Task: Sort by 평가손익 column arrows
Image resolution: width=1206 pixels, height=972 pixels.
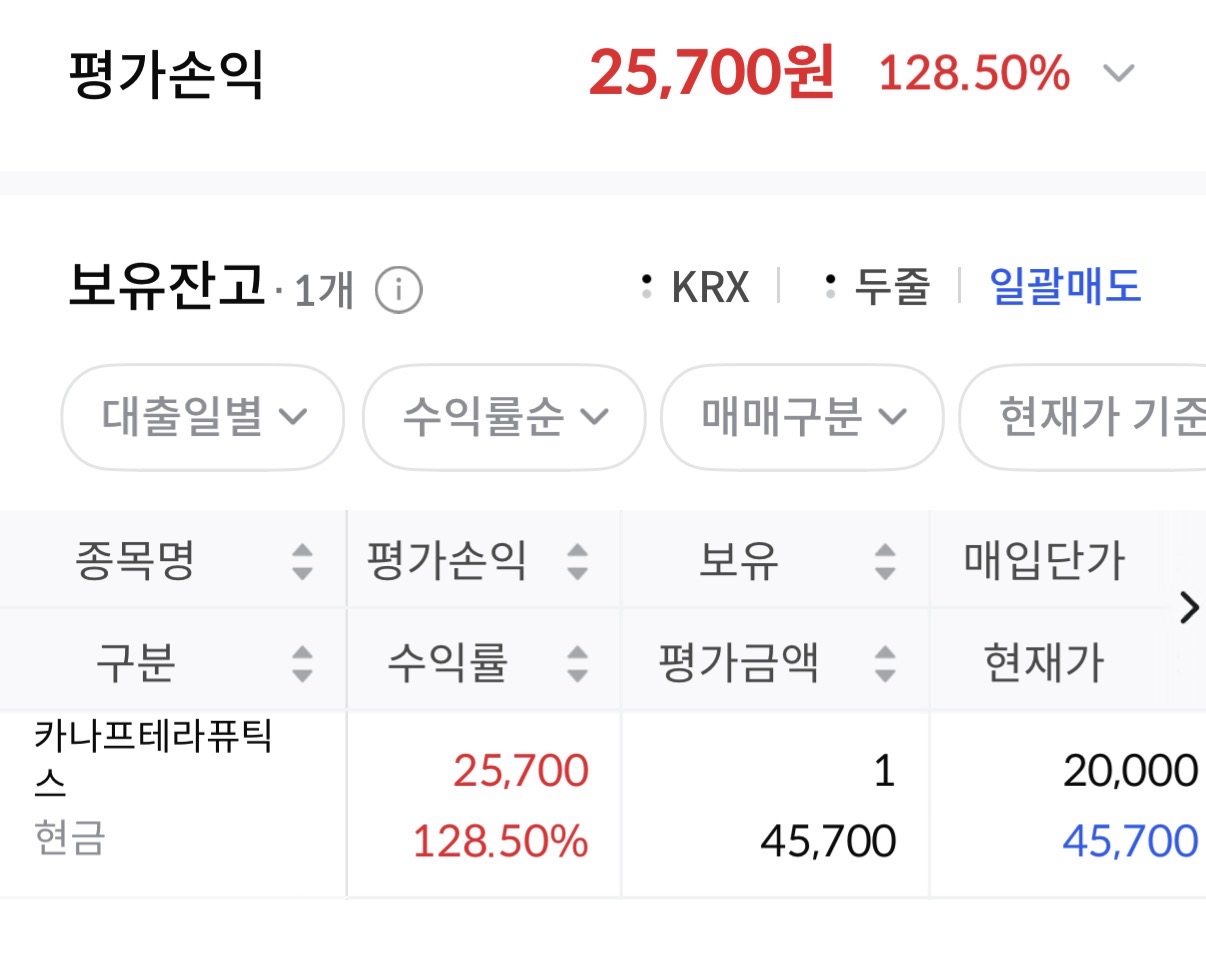Action: pos(577,561)
